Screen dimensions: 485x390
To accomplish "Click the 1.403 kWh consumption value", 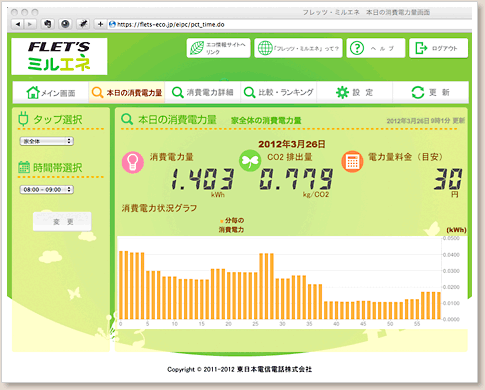I will (x=203, y=179).
